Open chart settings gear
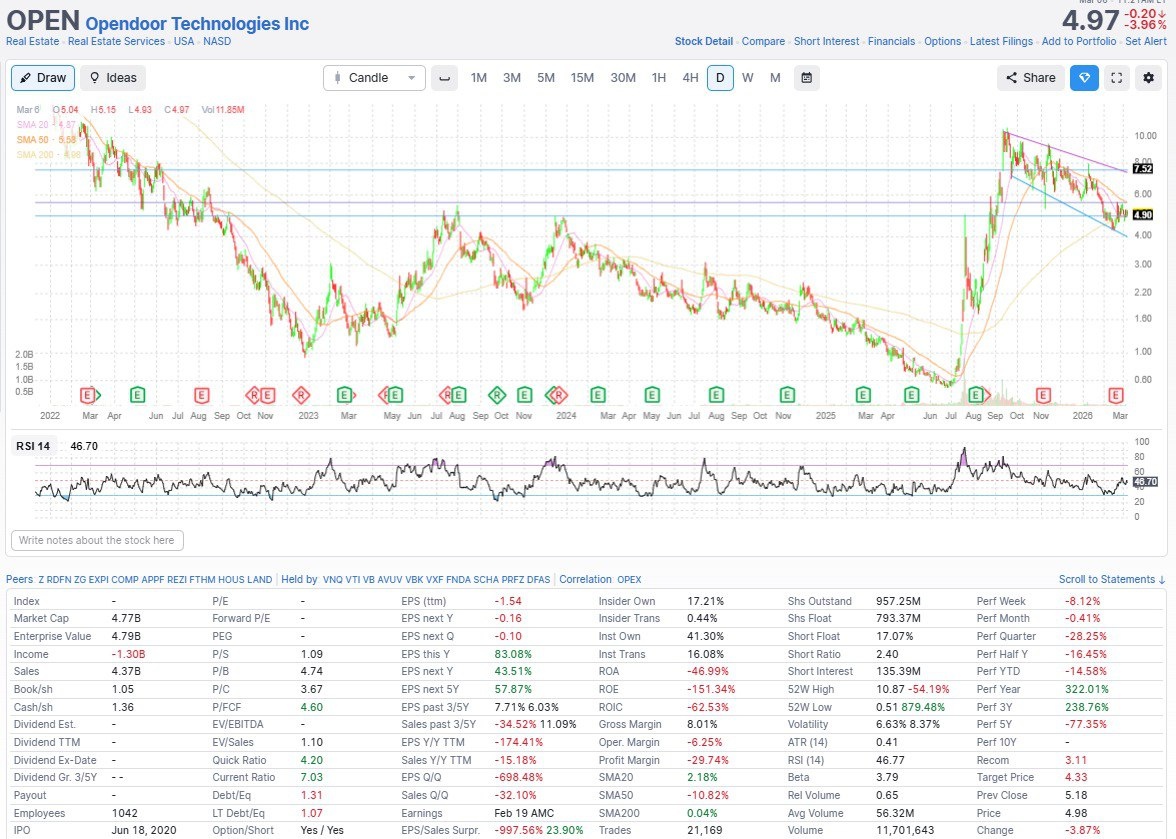The width and height of the screenshot is (1176, 839). (x=1148, y=78)
